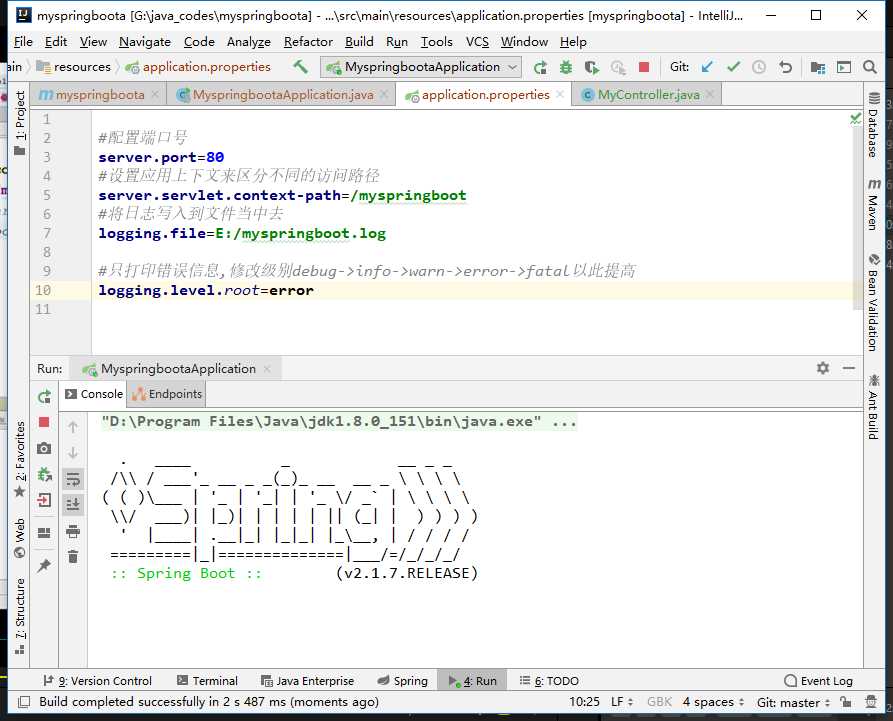
Task: Open the 6: TODO tool window
Action: click(549, 681)
